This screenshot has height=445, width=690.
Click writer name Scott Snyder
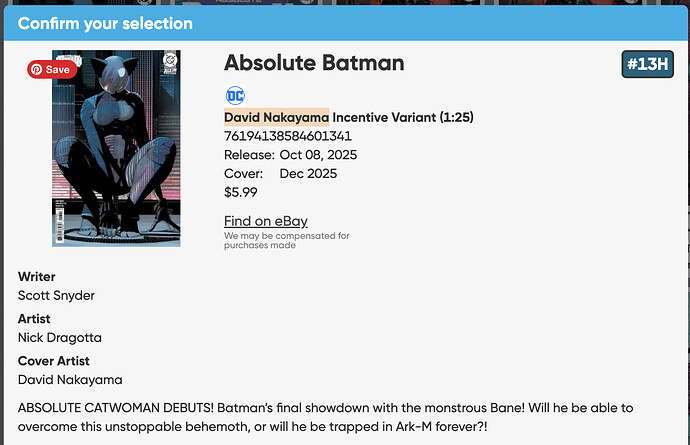[x=56, y=295]
